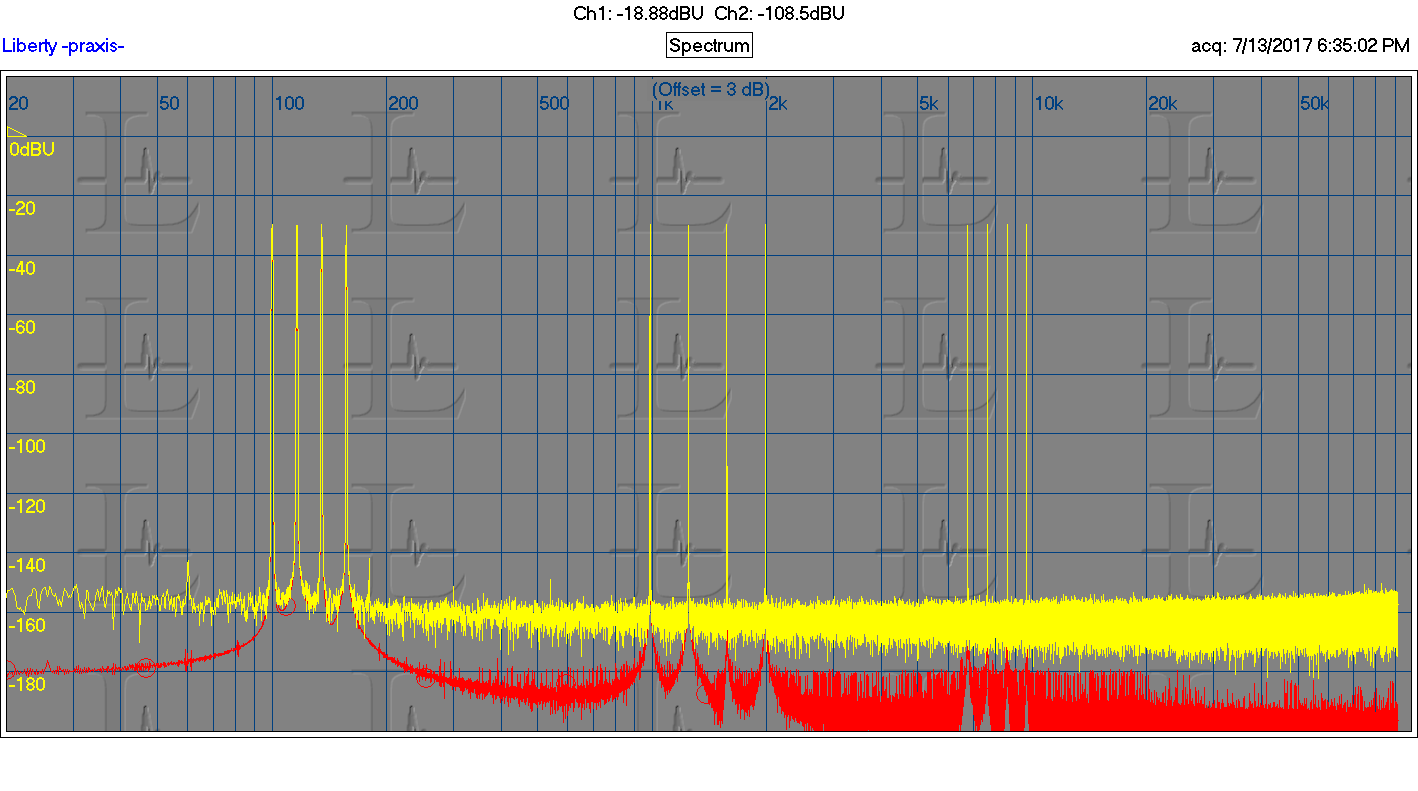This screenshot has width=1418, height=791.
Task: Click the yellow 0dBU reference marker triangle
Action: tap(17, 132)
